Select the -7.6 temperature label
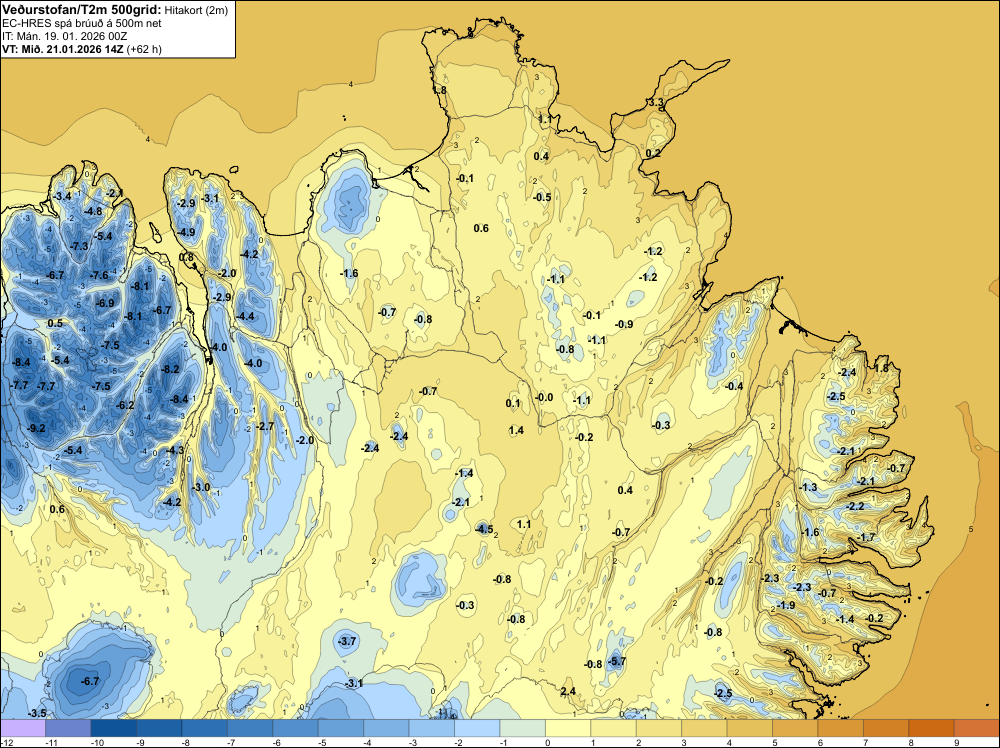The width and height of the screenshot is (1000, 748). tap(99, 275)
